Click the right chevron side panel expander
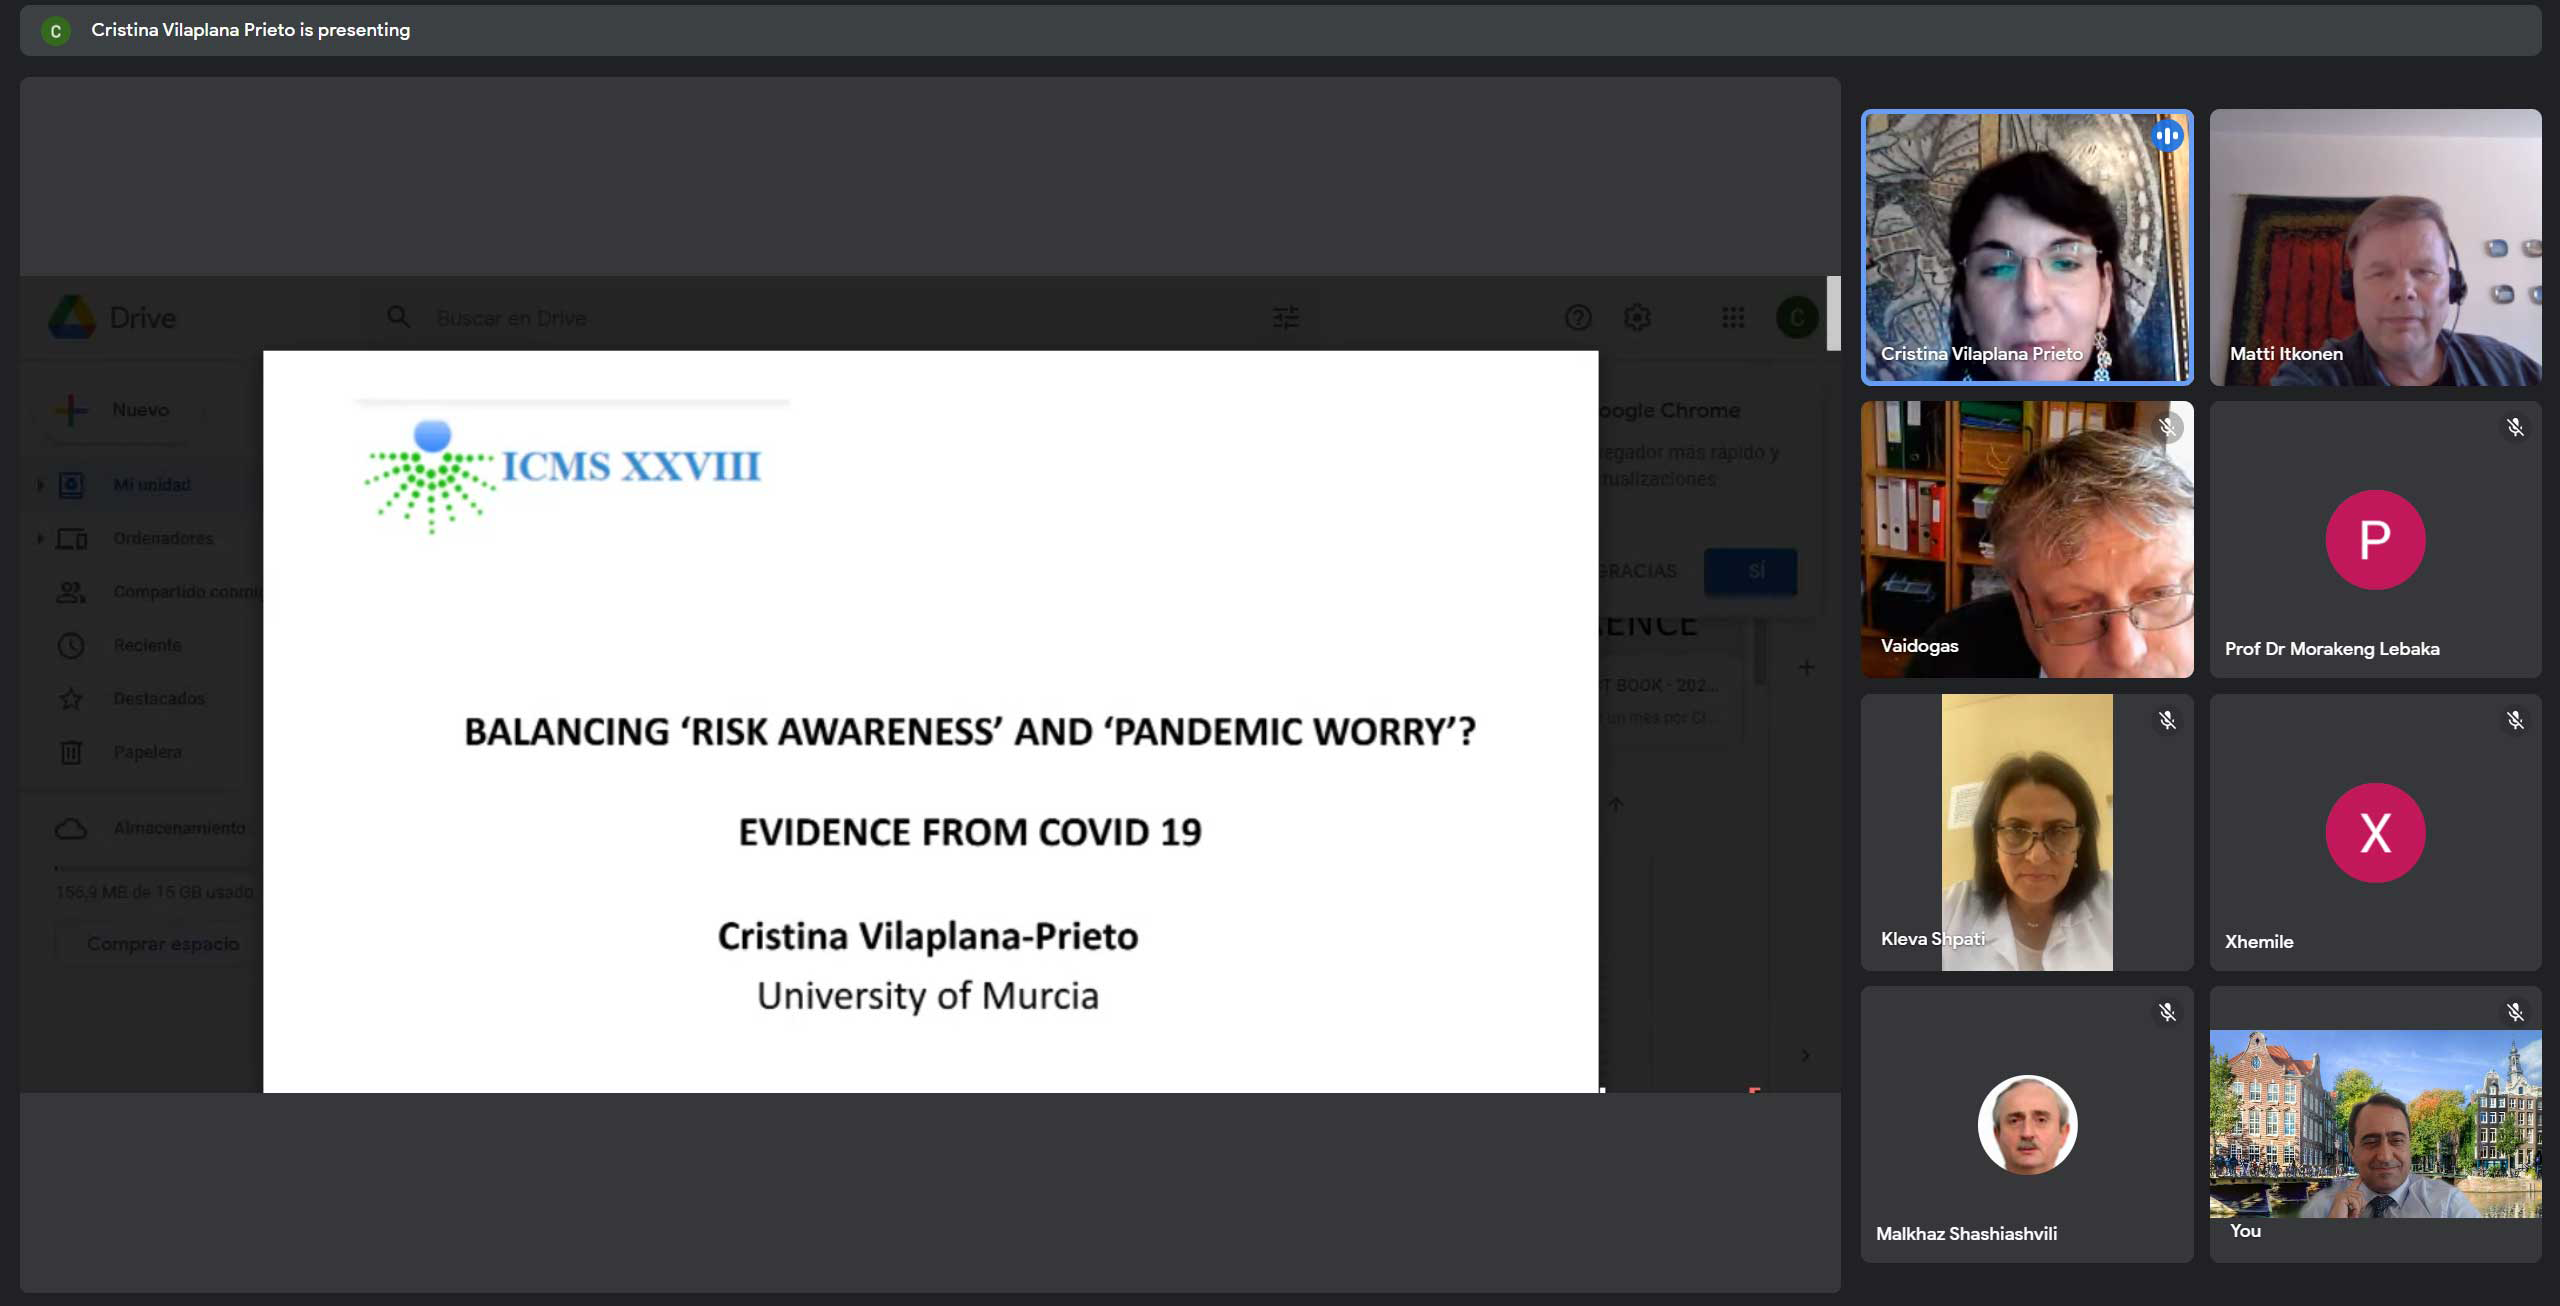 [x=1805, y=1055]
